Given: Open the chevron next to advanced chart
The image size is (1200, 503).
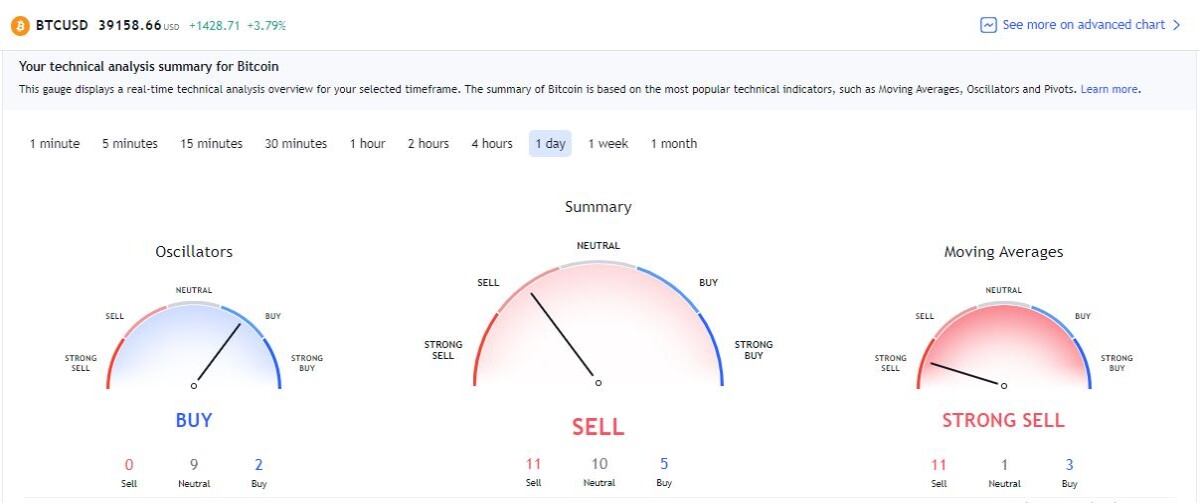Looking at the screenshot, I should pyautogui.click(x=1177, y=25).
